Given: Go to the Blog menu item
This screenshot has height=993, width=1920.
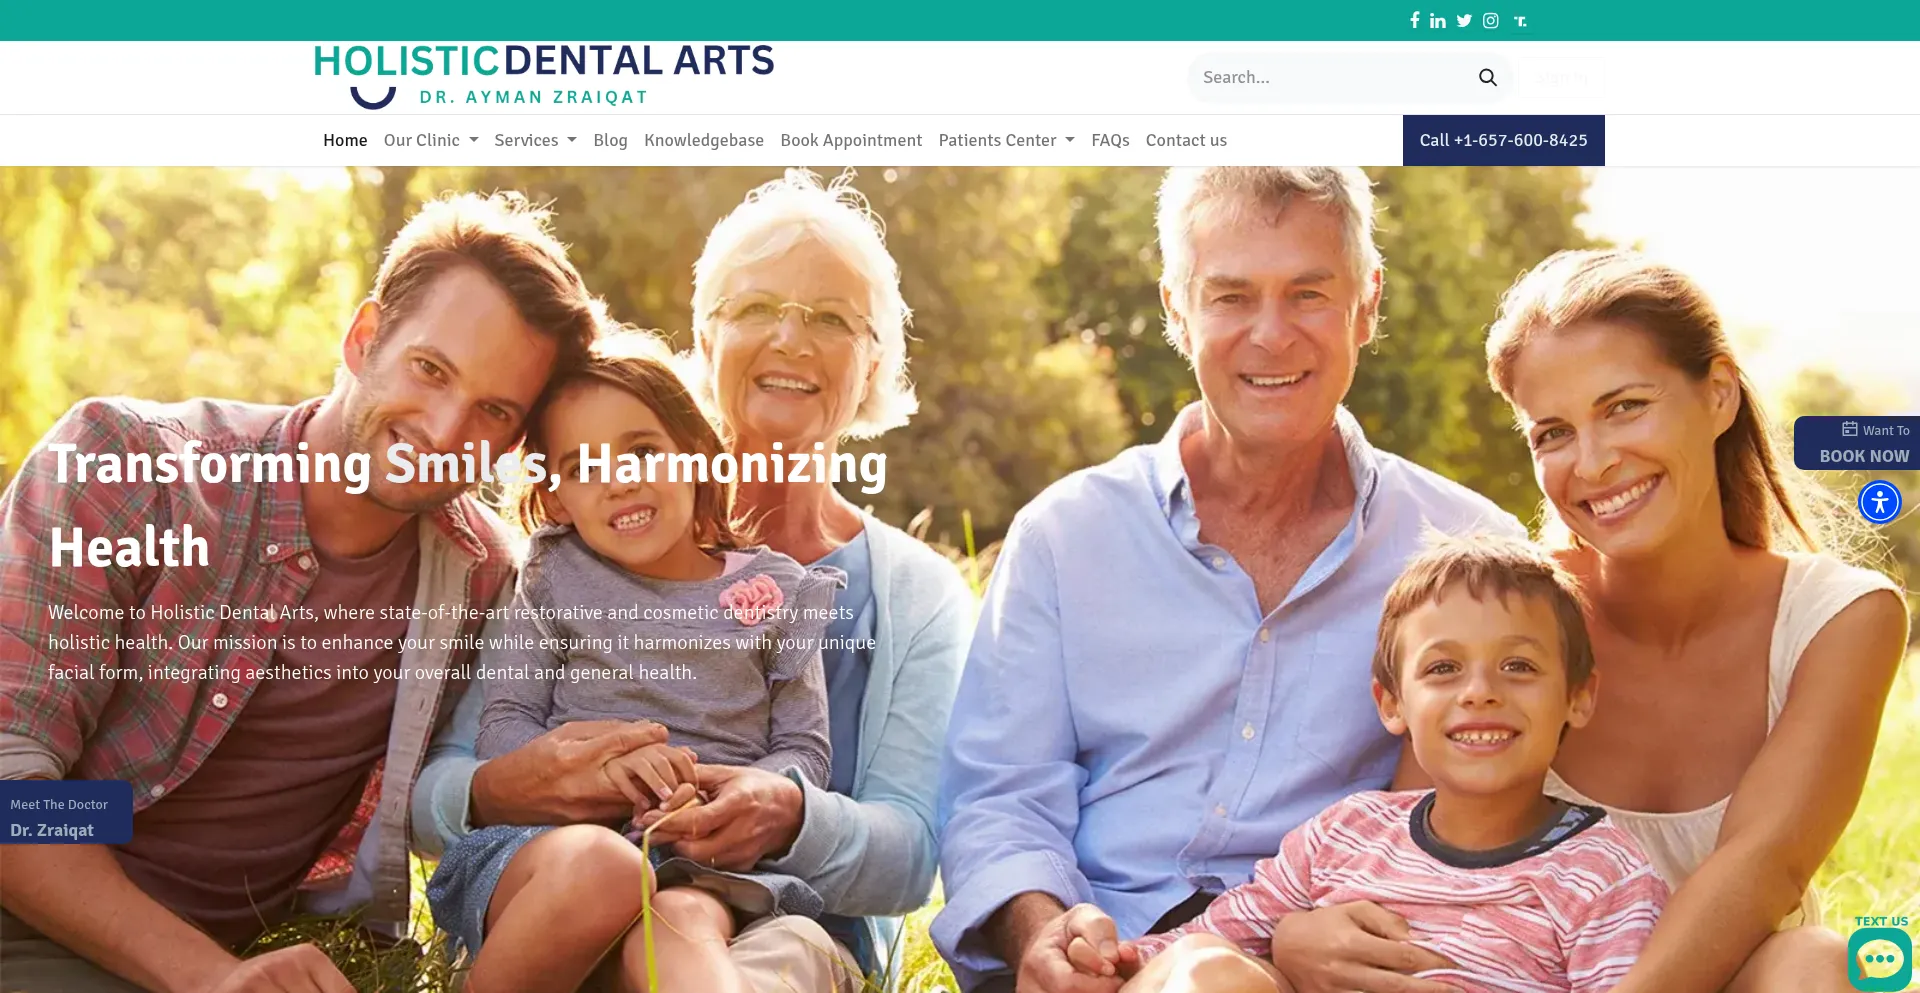Looking at the screenshot, I should point(610,140).
